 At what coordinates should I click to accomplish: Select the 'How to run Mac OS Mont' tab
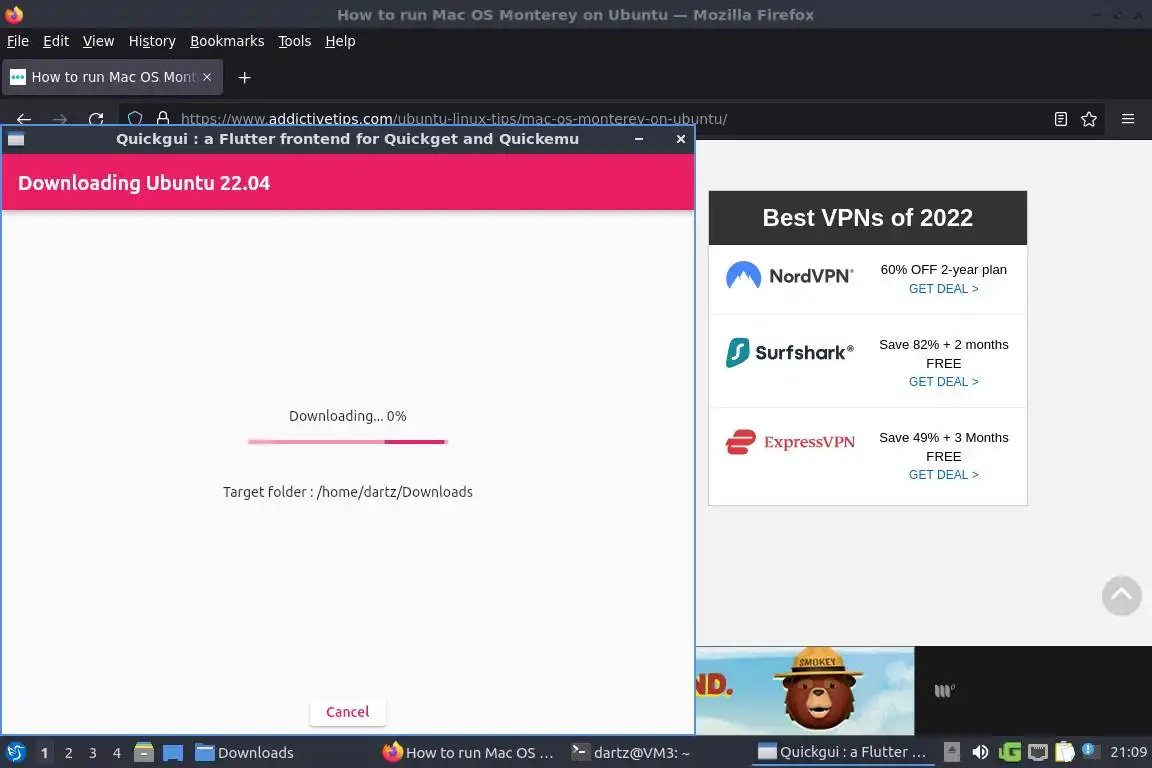pyautogui.click(x=112, y=77)
